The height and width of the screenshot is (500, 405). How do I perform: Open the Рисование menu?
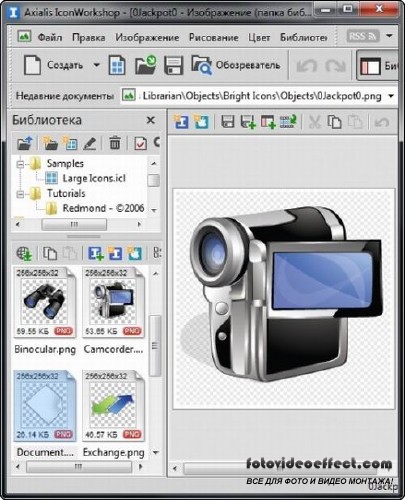coord(213,37)
